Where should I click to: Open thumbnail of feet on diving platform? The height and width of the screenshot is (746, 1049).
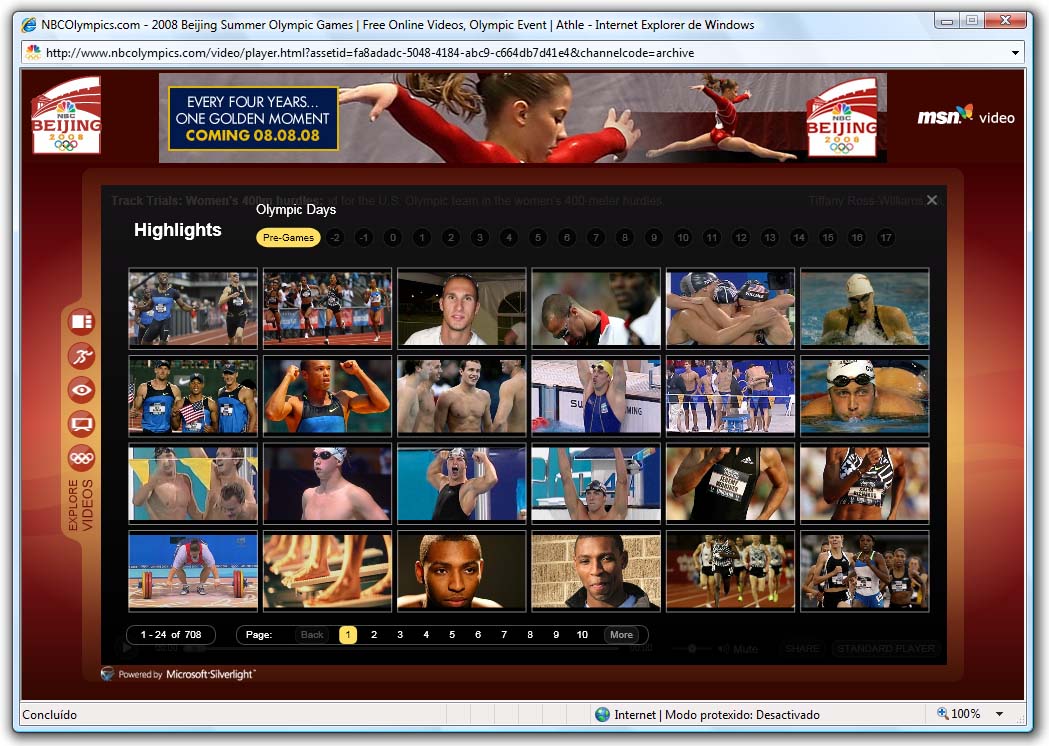[x=327, y=571]
